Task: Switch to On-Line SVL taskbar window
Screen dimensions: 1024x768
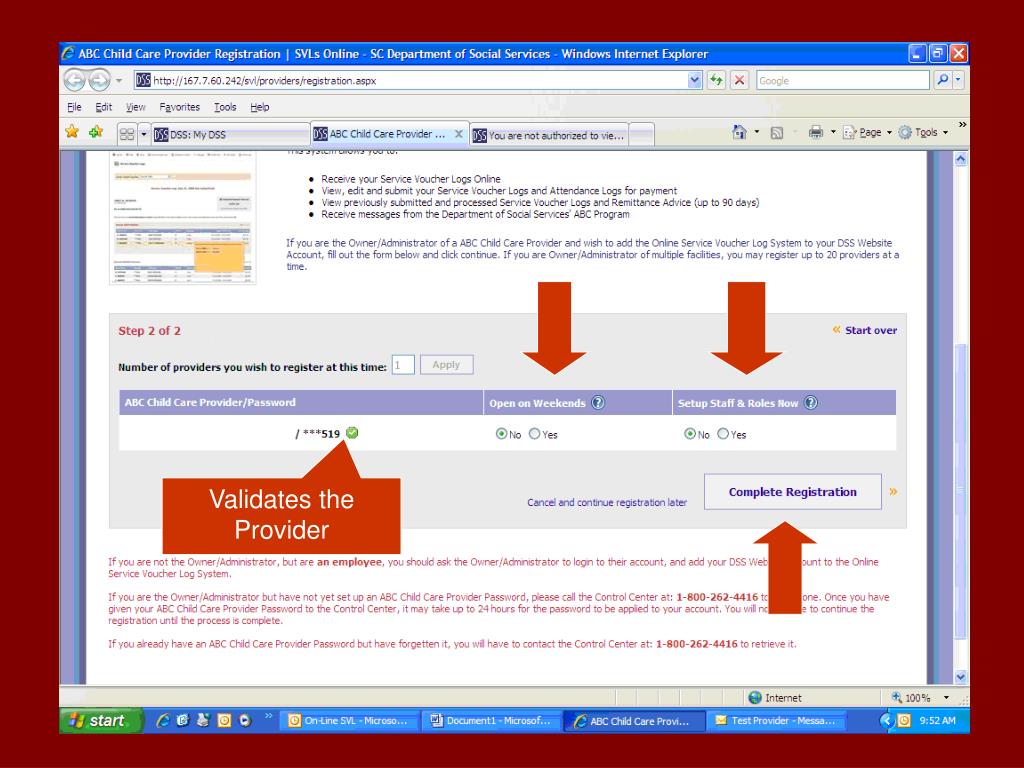Action: (349, 721)
